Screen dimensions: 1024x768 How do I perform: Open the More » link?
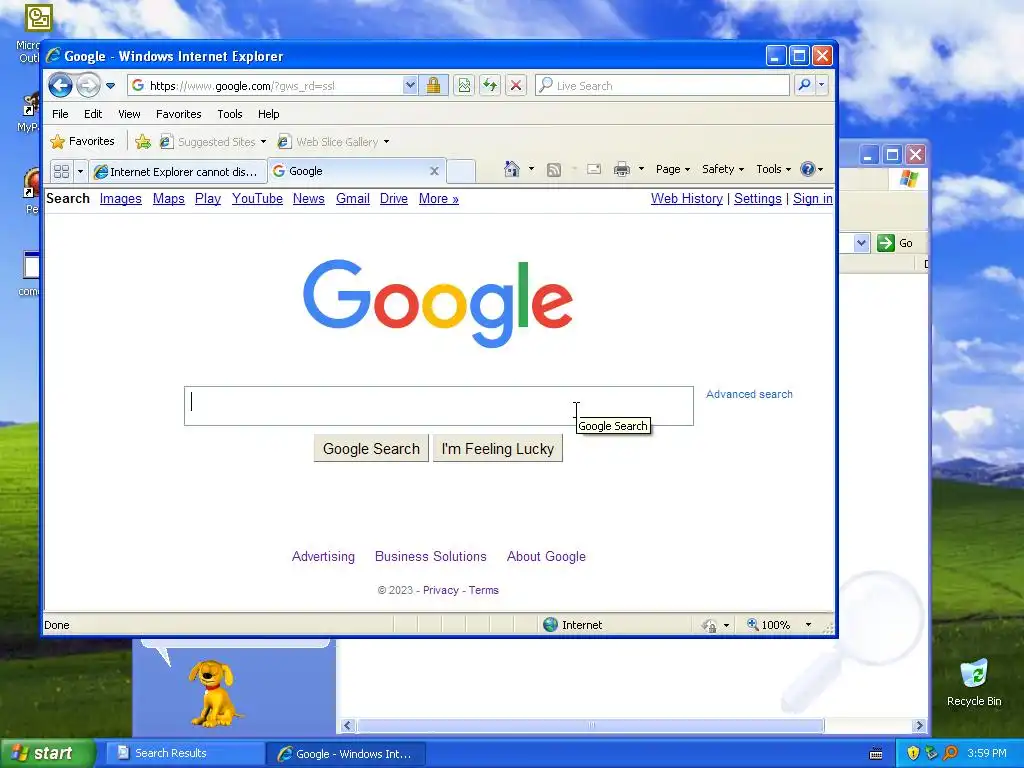point(438,199)
